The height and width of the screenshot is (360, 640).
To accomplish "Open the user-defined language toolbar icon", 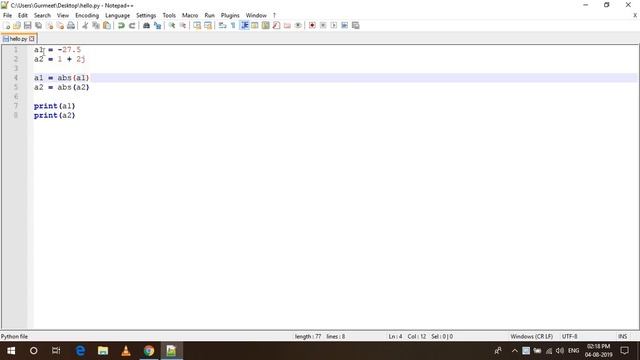I will tap(255, 25).
